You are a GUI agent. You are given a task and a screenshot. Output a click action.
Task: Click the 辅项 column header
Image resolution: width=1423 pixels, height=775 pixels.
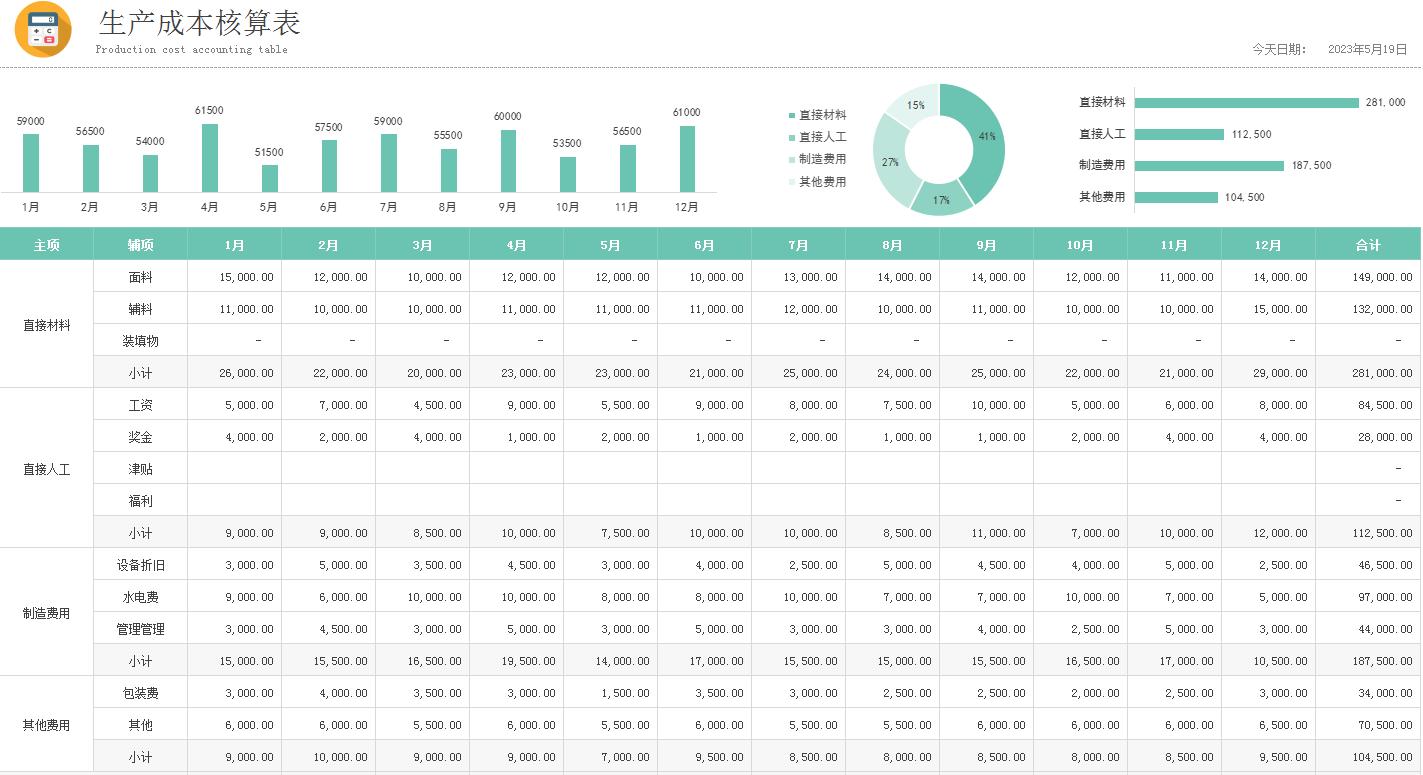tap(140, 245)
